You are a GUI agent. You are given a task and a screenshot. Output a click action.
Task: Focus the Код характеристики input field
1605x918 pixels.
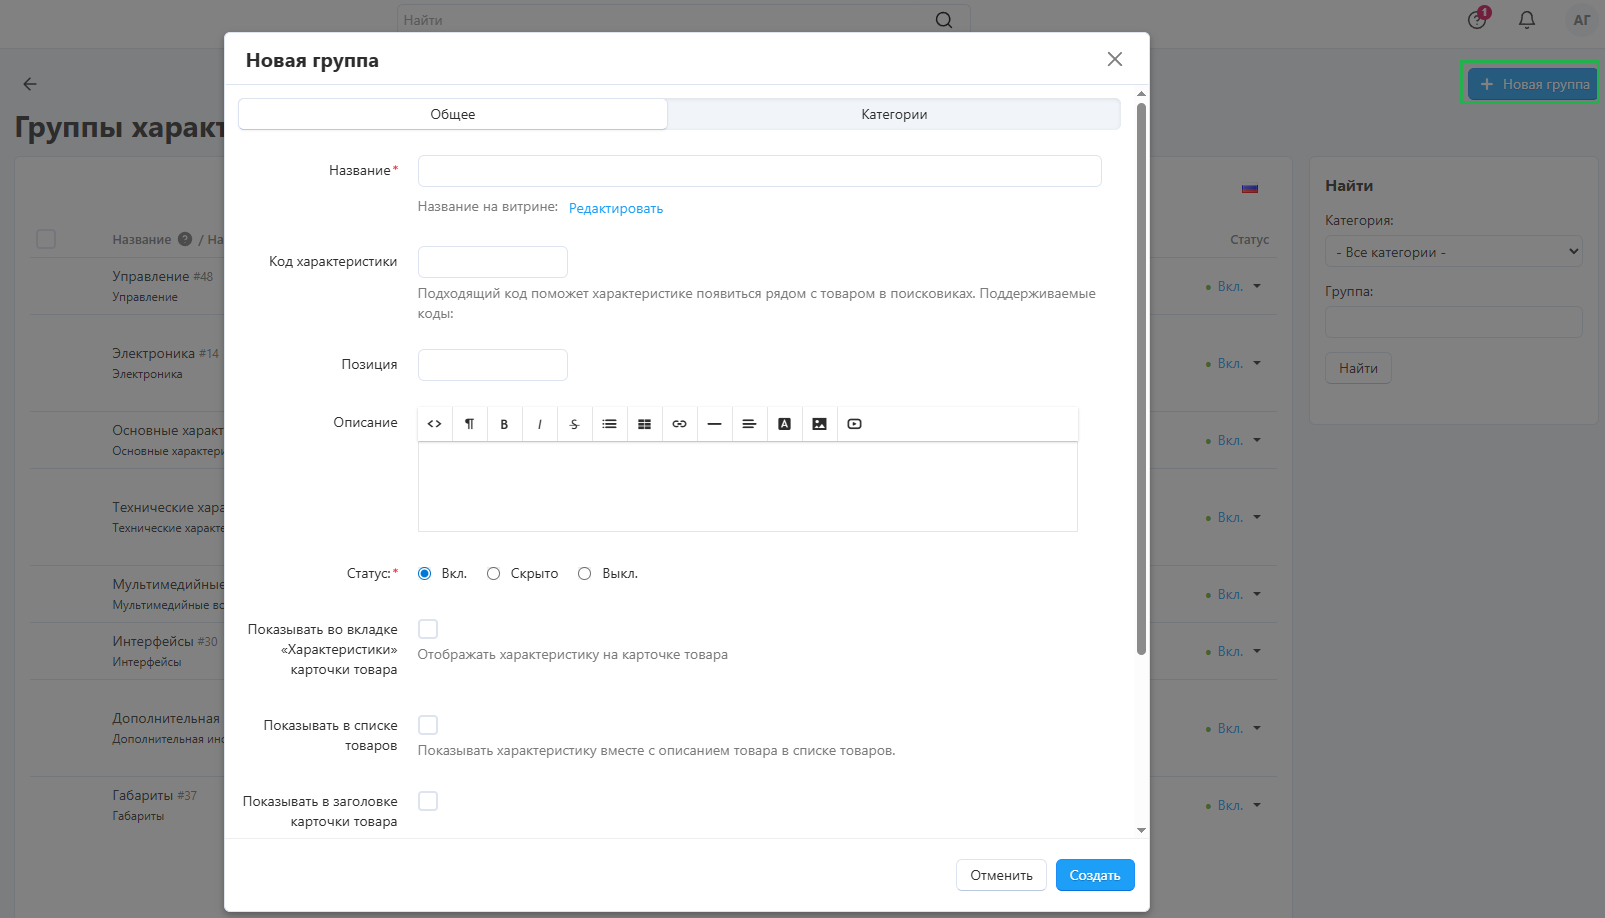[x=493, y=262]
